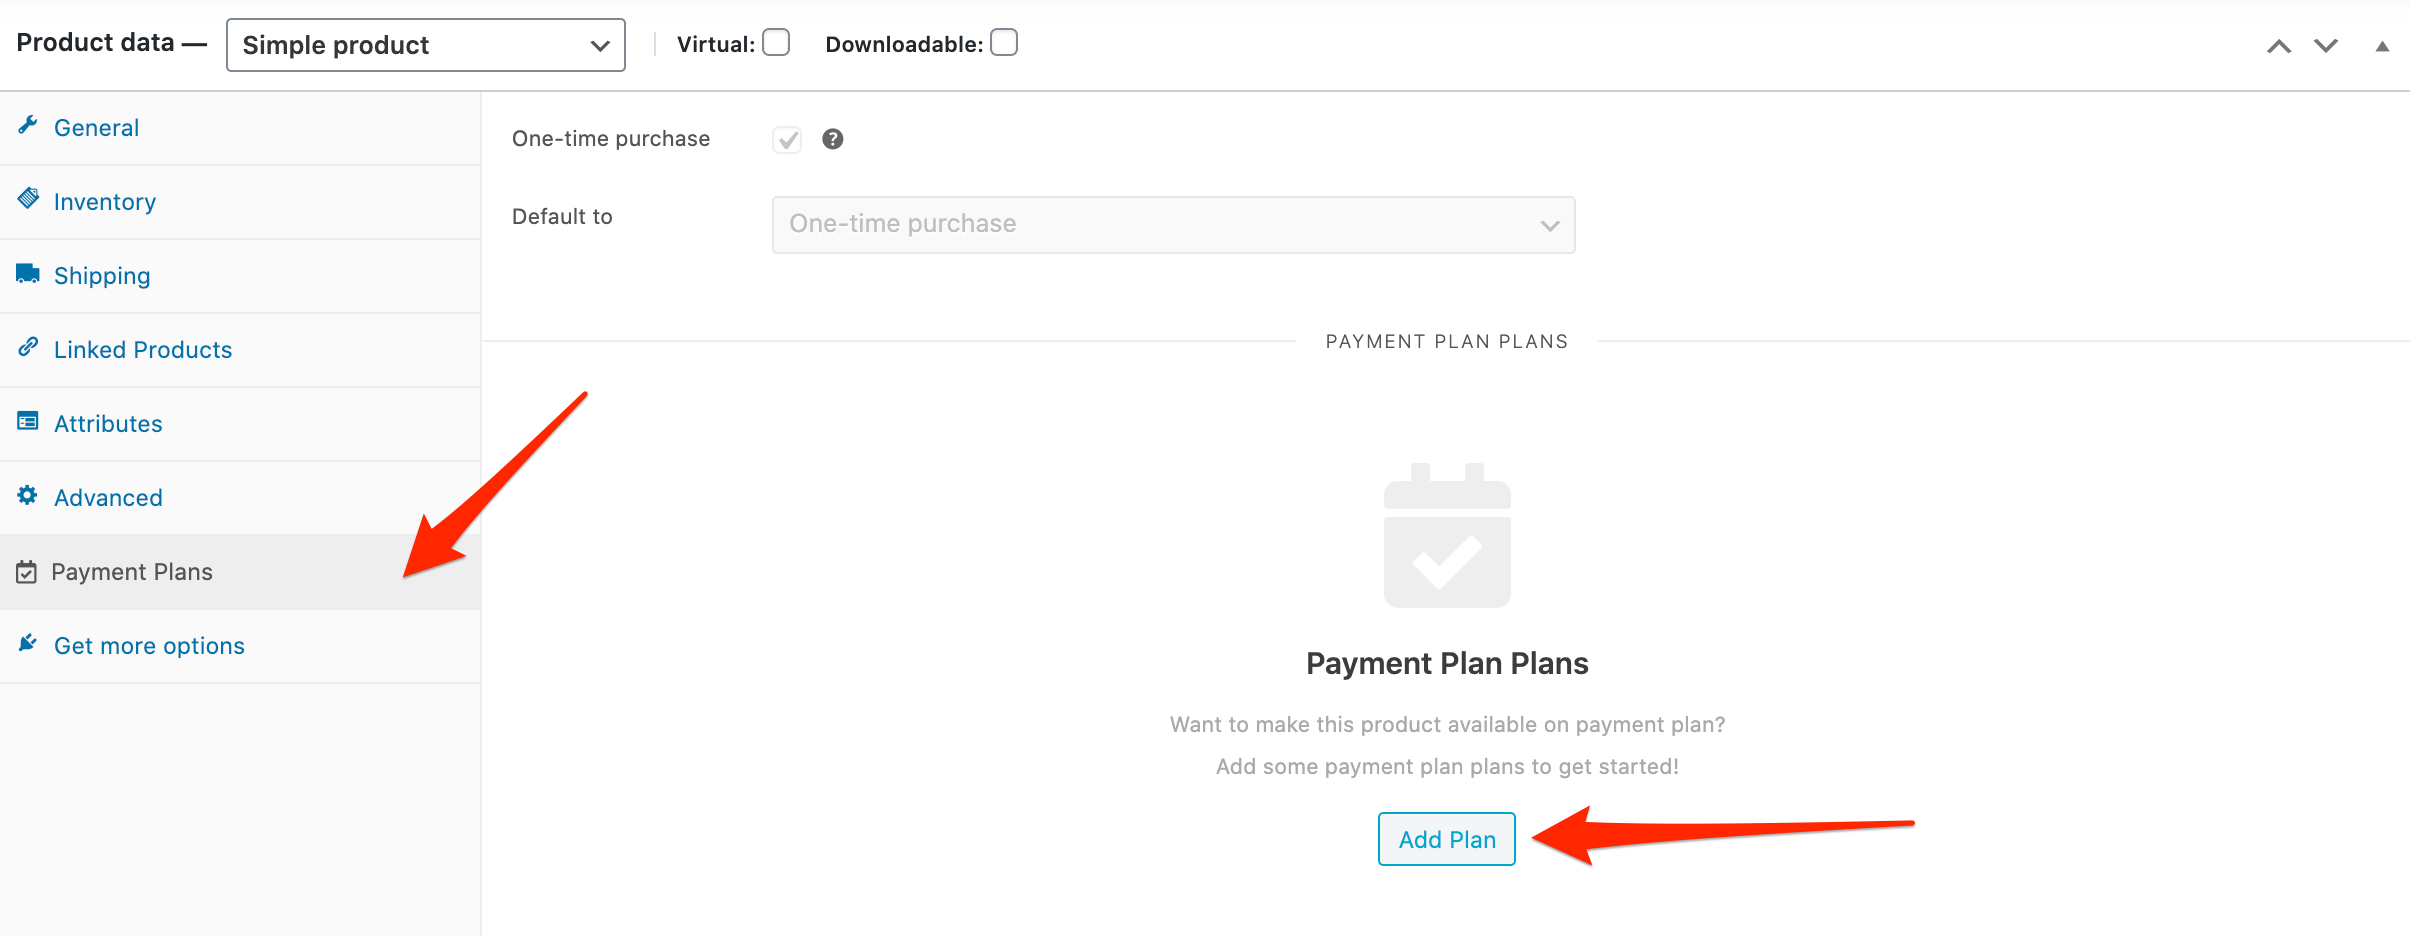Click the Add Plan button
Image resolution: width=2410 pixels, height=936 pixels.
pyautogui.click(x=1447, y=839)
